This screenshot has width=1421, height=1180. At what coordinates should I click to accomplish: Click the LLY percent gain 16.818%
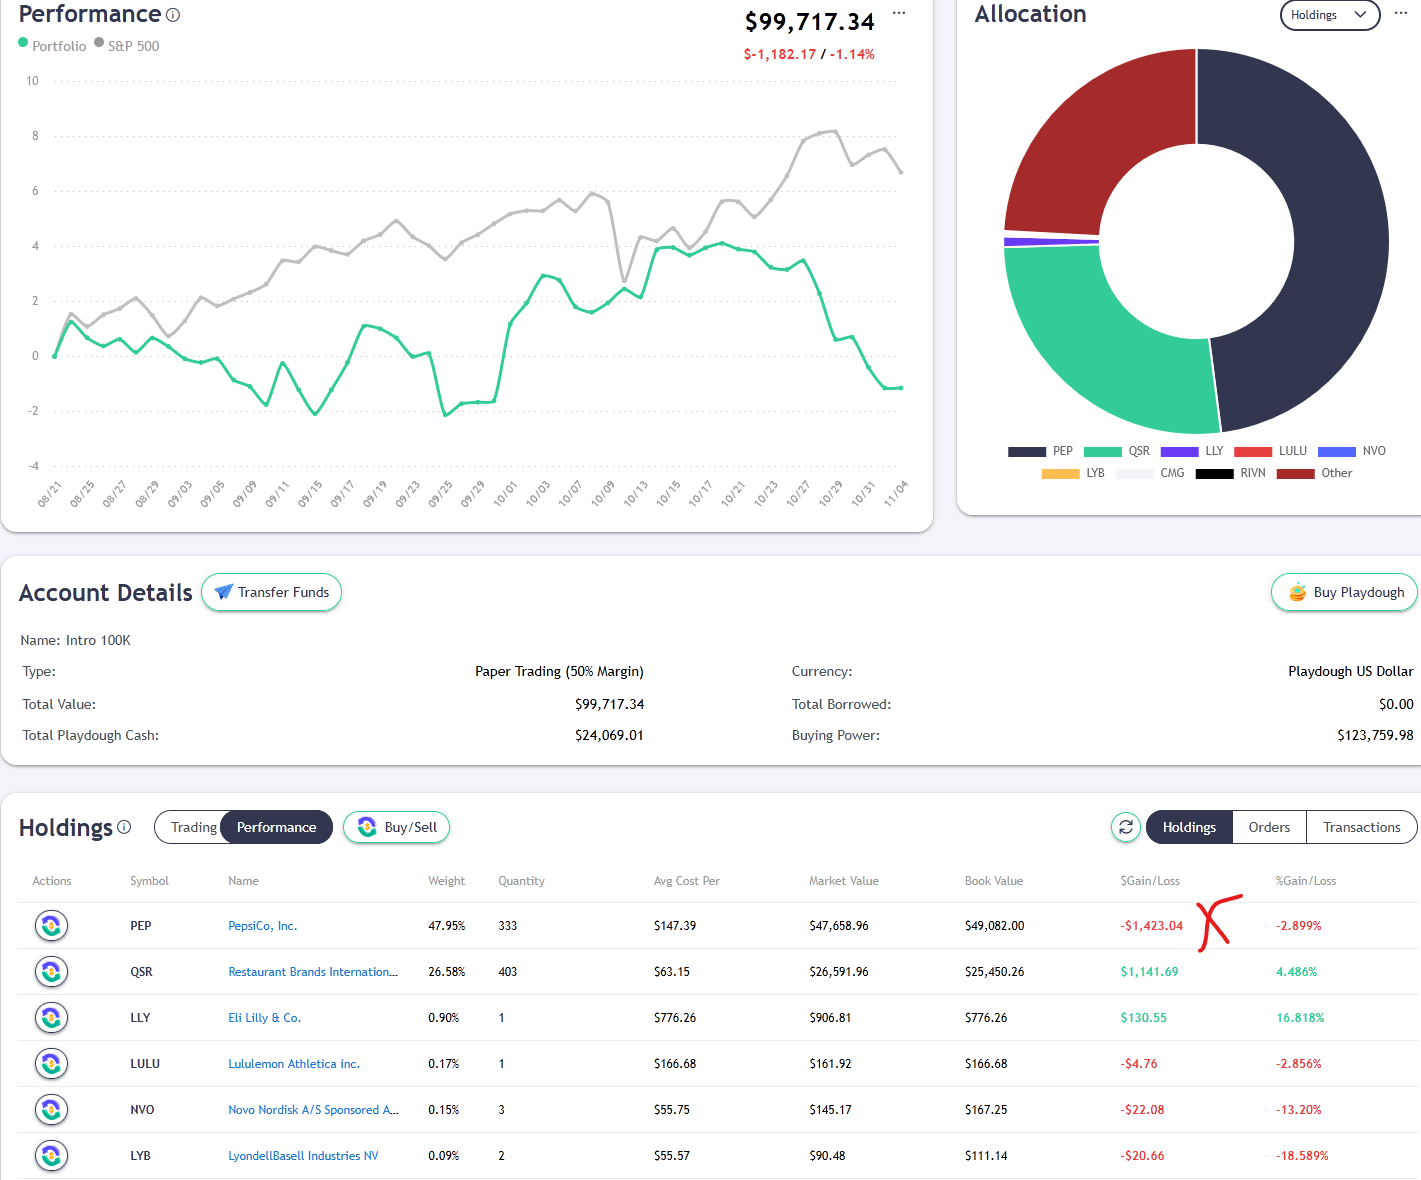[1300, 1018]
